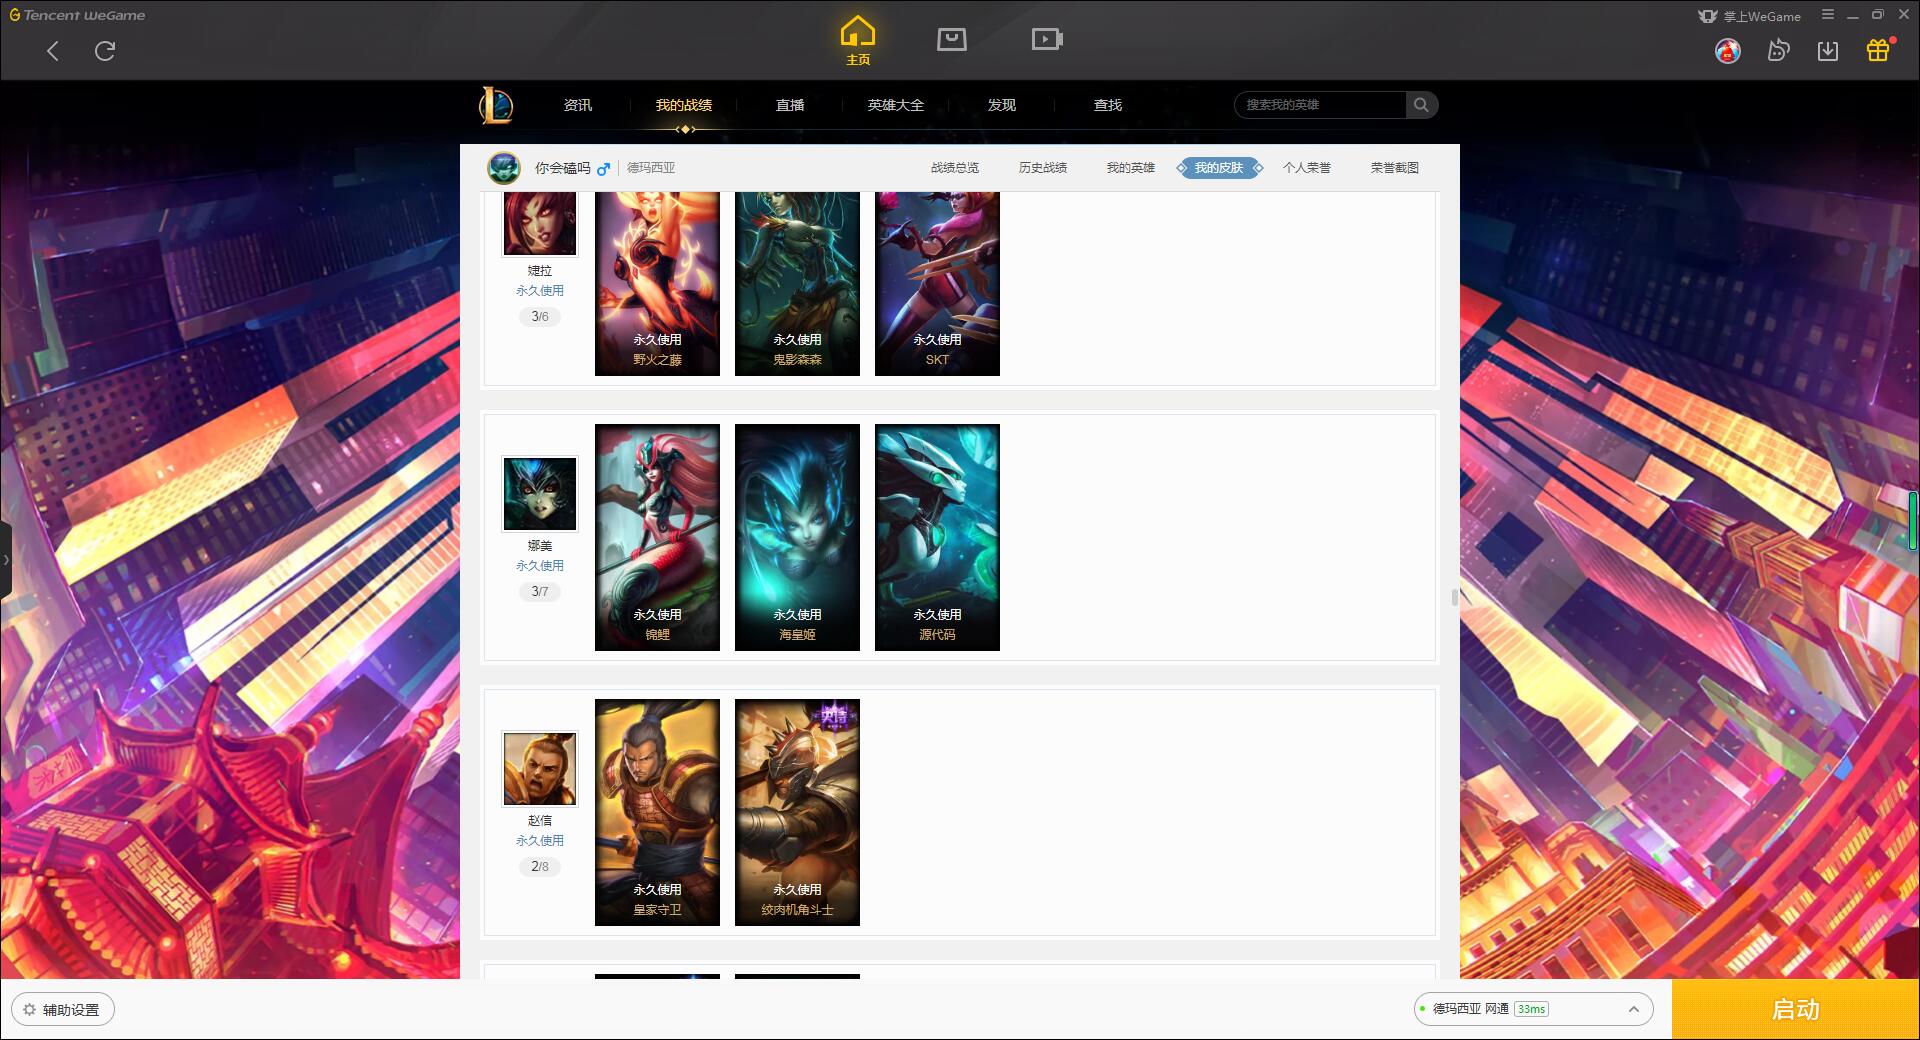The width and height of the screenshot is (1920, 1040).
Task: Switch to 历史战绩 sub-tab
Action: pyautogui.click(x=1043, y=168)
